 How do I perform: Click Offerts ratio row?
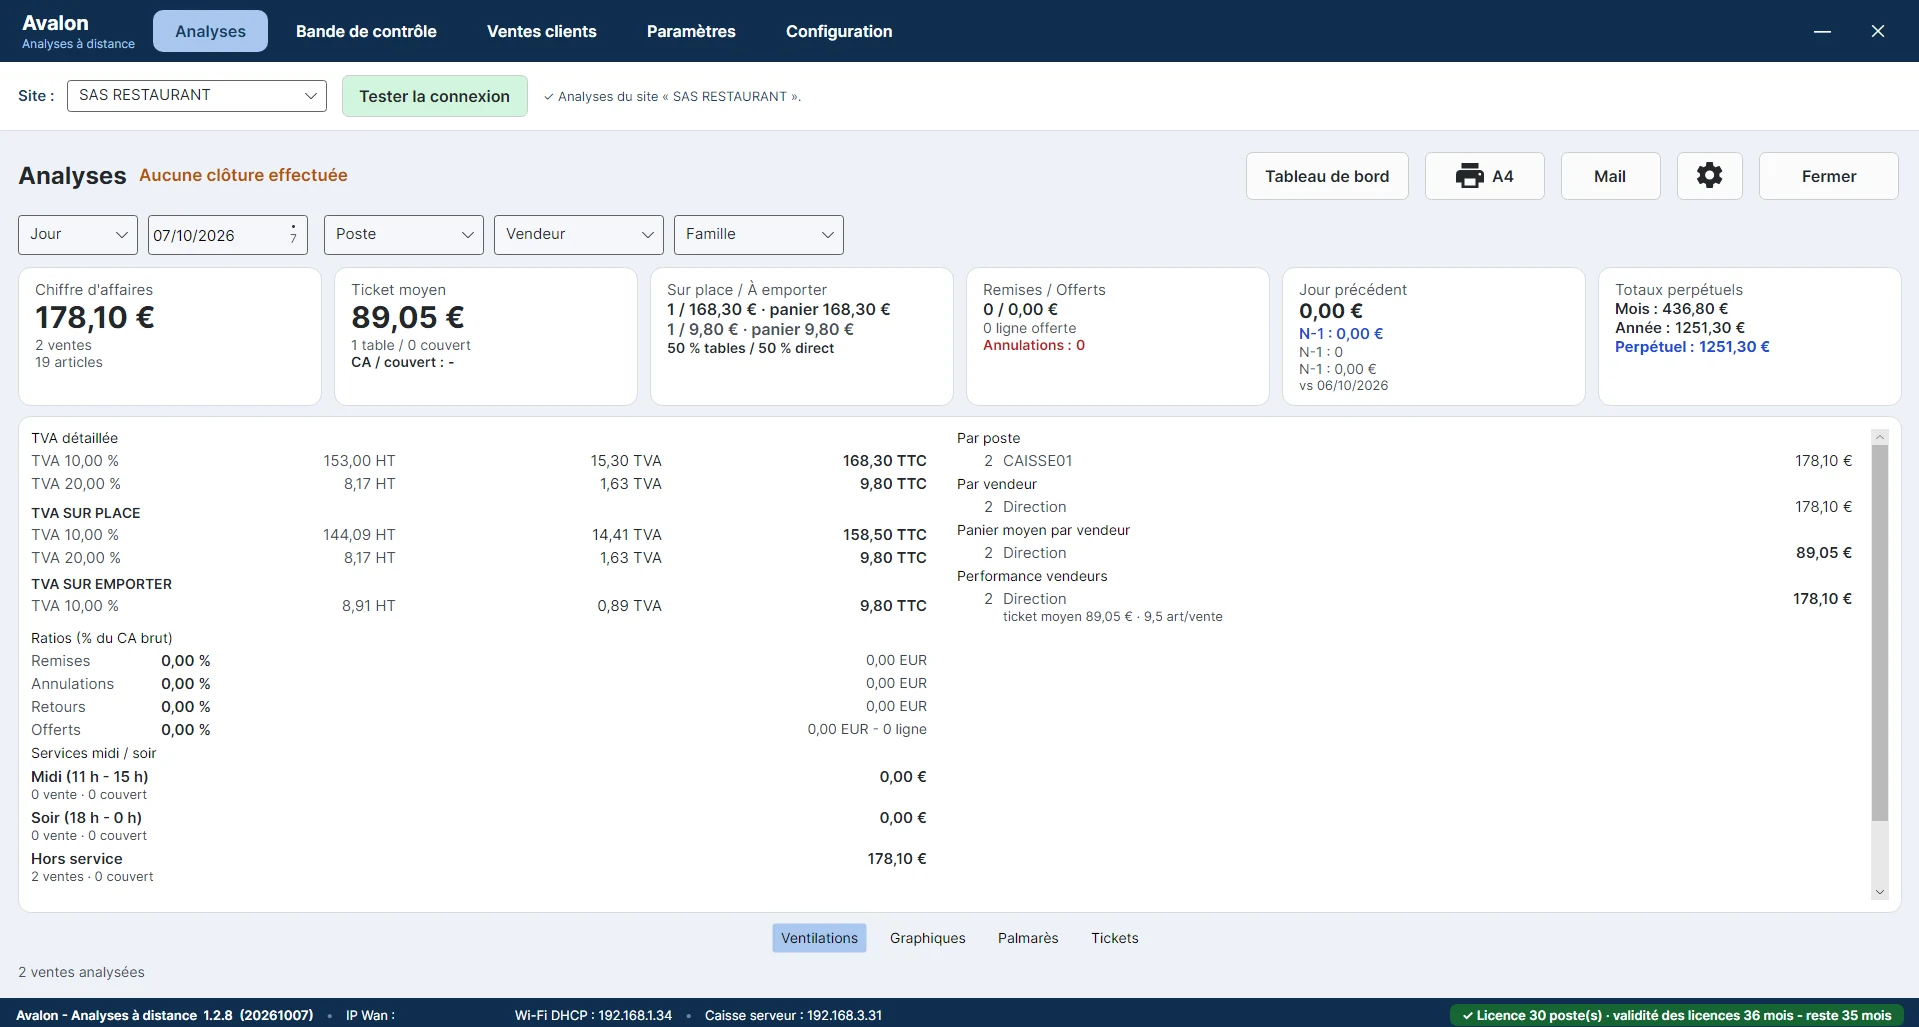[479, 730]
